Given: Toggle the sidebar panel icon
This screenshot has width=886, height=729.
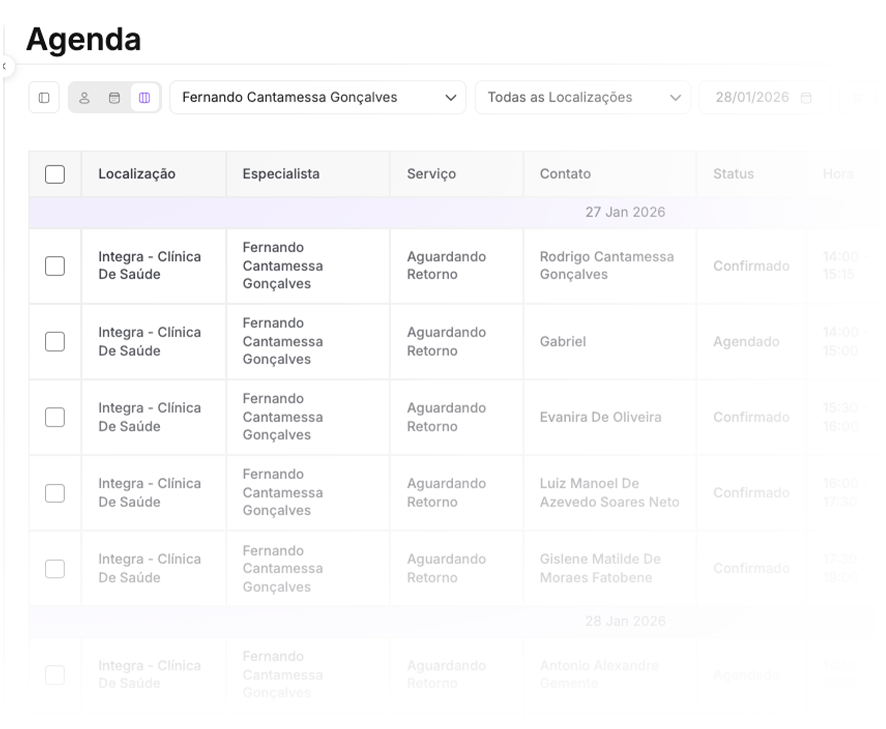Looking at the screenshot, I should pyautogui.click(x=44, y=98).
